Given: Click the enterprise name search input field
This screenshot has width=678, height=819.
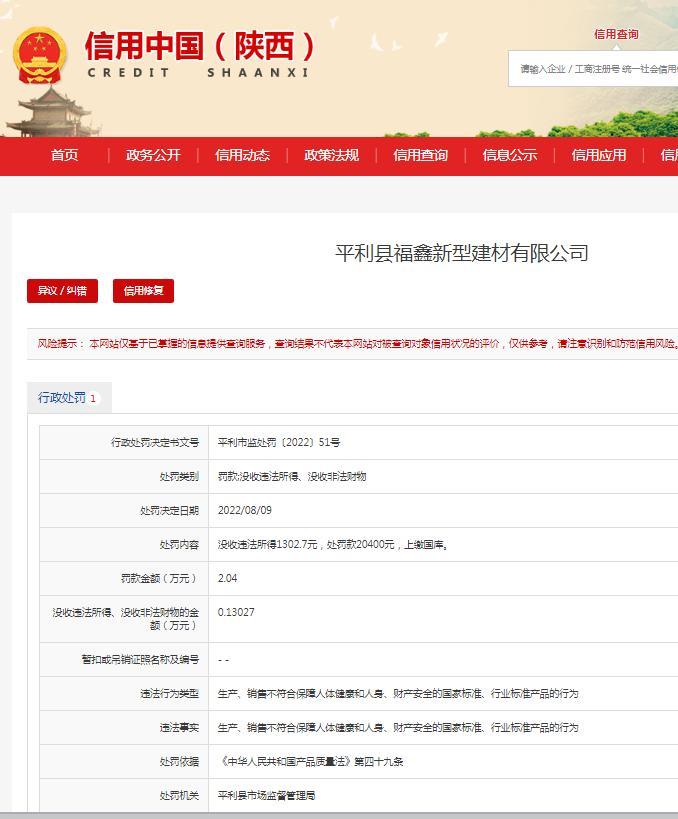Looking at the screenshot, I should click(x=593, y=69).
